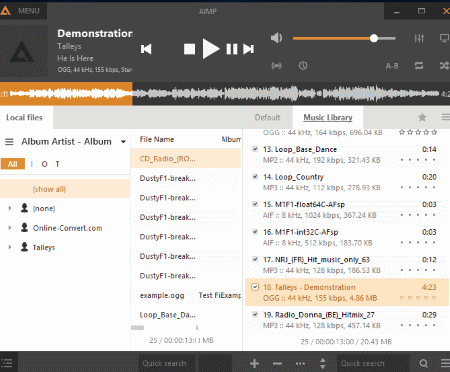Open the sleep timer clock icon
The image size is (450, 372).
point(303,66)
